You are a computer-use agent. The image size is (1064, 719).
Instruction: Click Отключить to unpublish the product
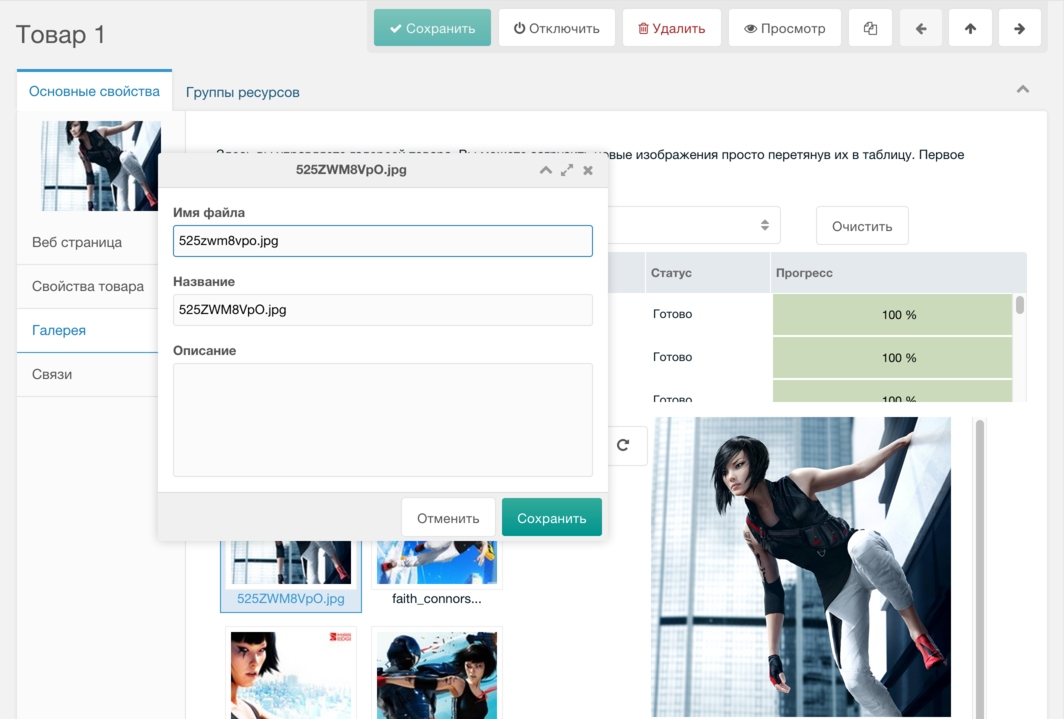pos(557,28)
